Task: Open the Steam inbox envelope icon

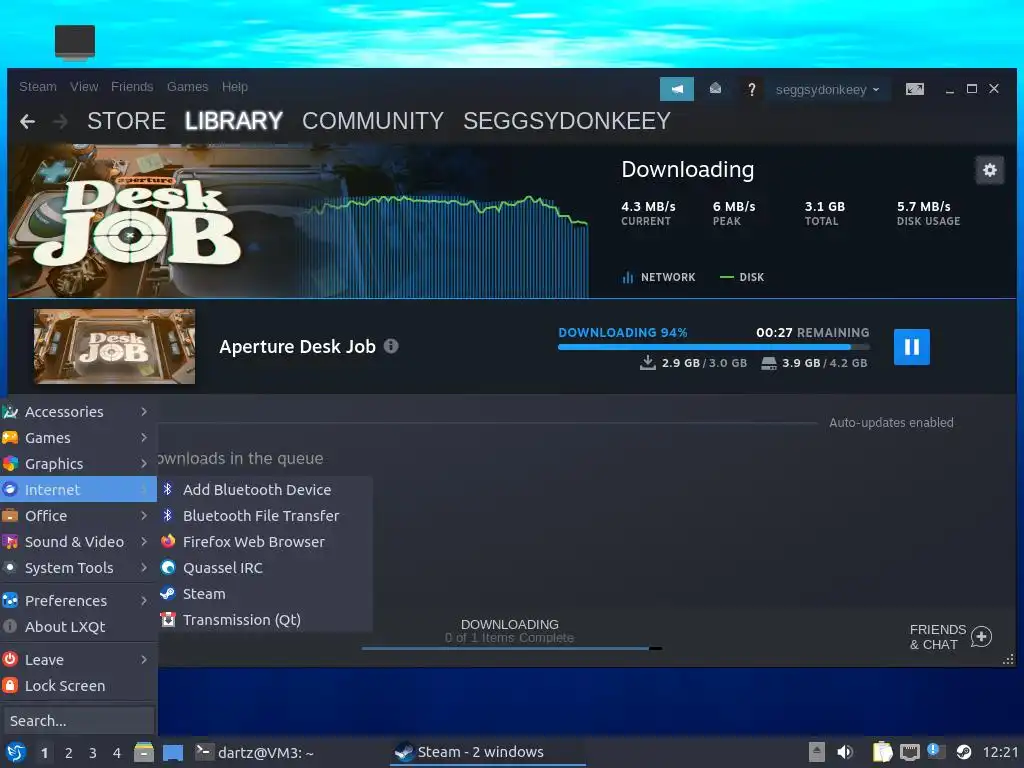Action: [x=715, y=89]
